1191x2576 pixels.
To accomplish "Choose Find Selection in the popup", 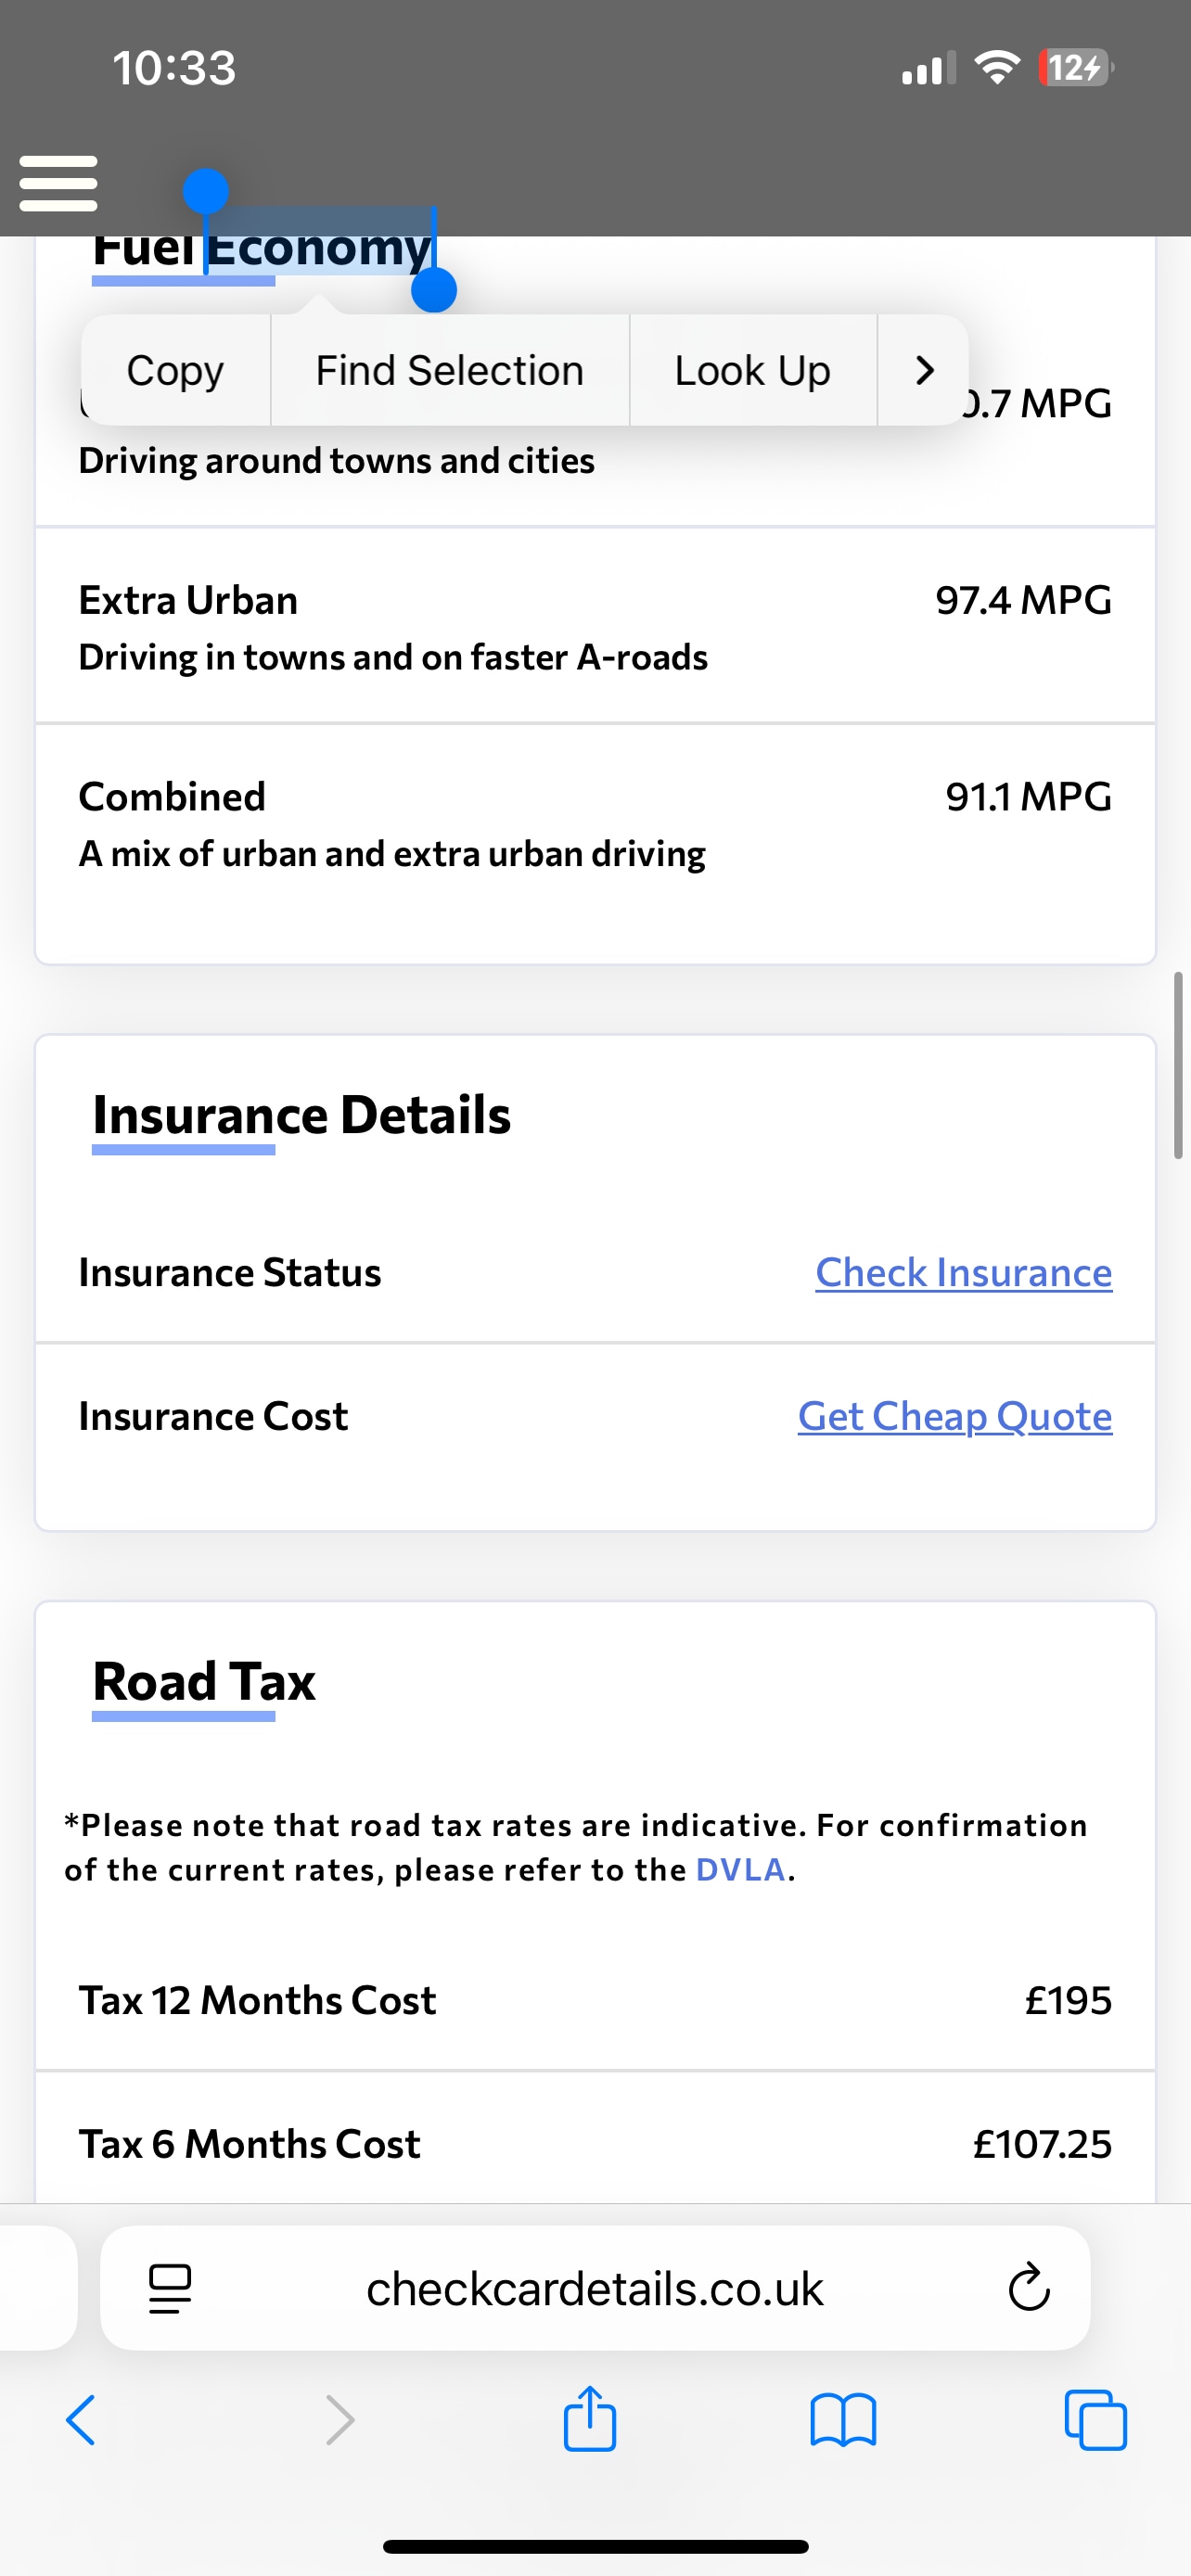I will click(x=450, y=370).
